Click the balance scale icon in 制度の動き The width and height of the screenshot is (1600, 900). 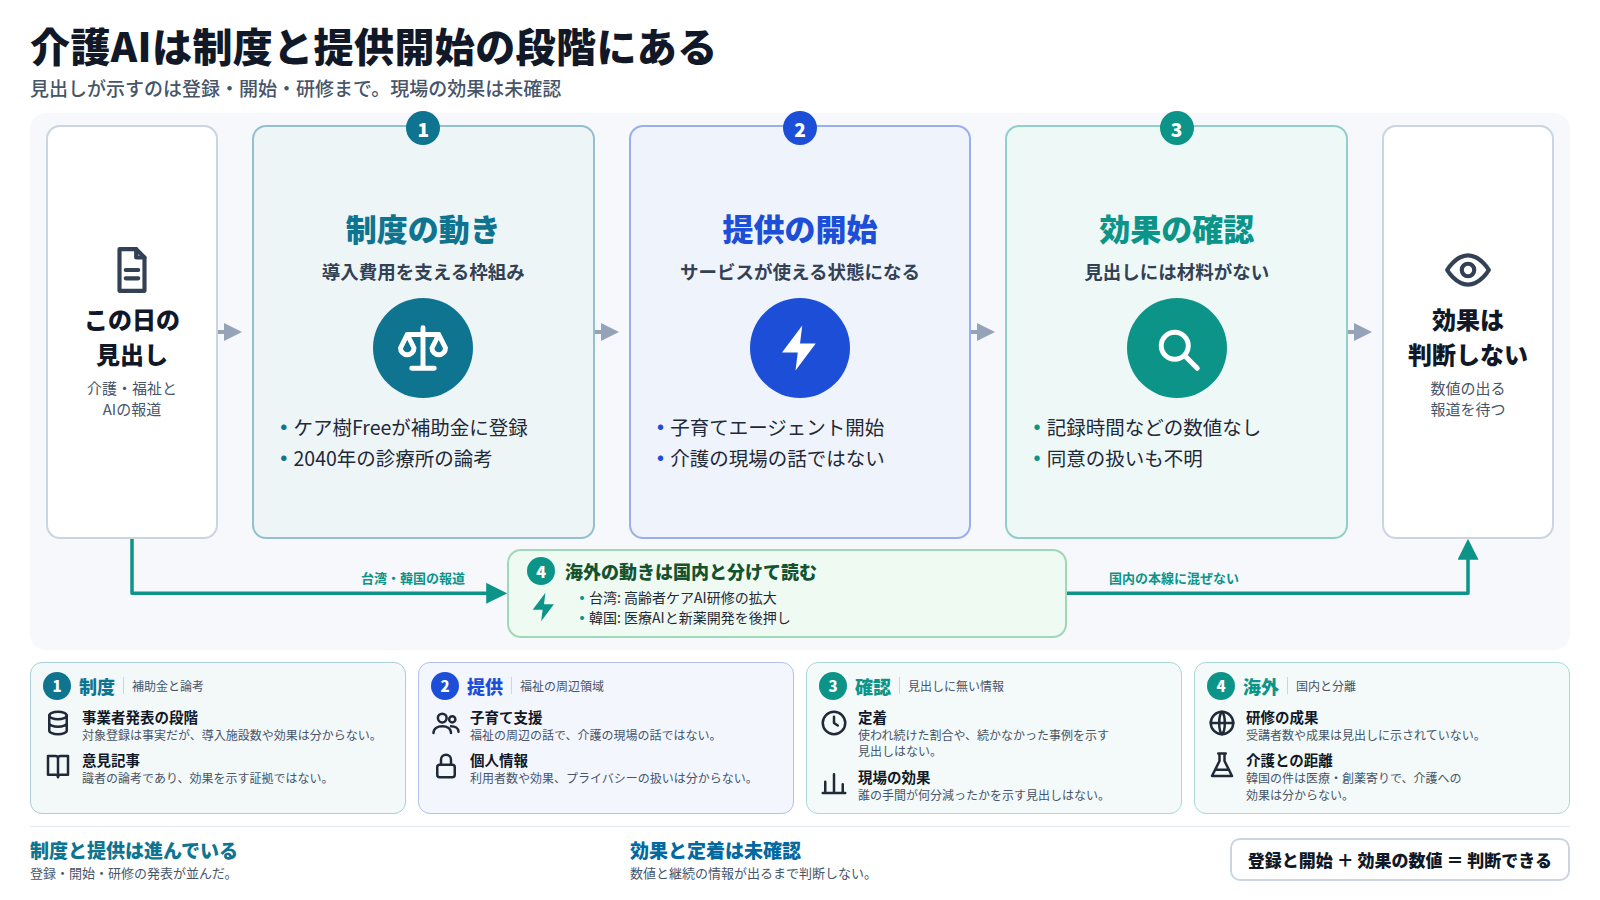click(423, 348)
